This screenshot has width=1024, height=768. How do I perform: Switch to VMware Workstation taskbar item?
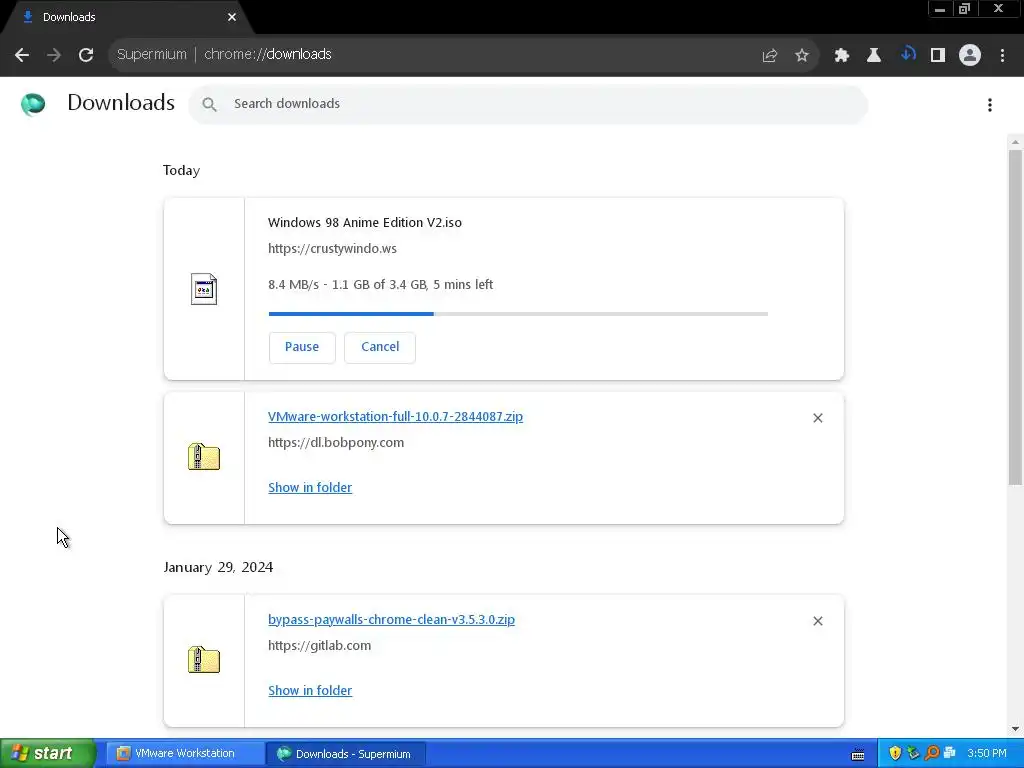click(x=184, y=754)
